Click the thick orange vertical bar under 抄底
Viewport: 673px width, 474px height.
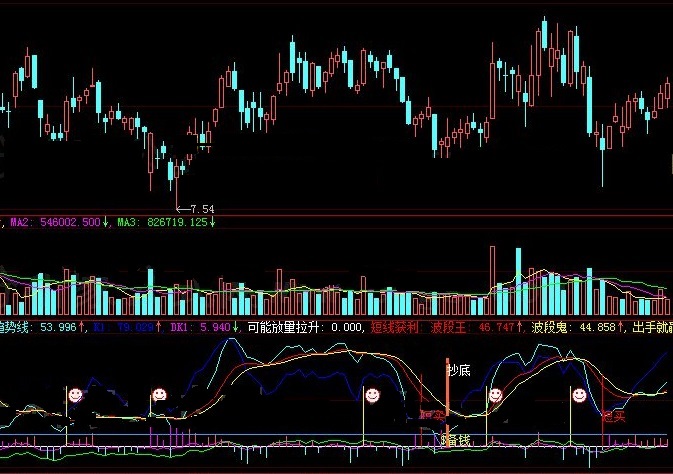pos(447,402)
